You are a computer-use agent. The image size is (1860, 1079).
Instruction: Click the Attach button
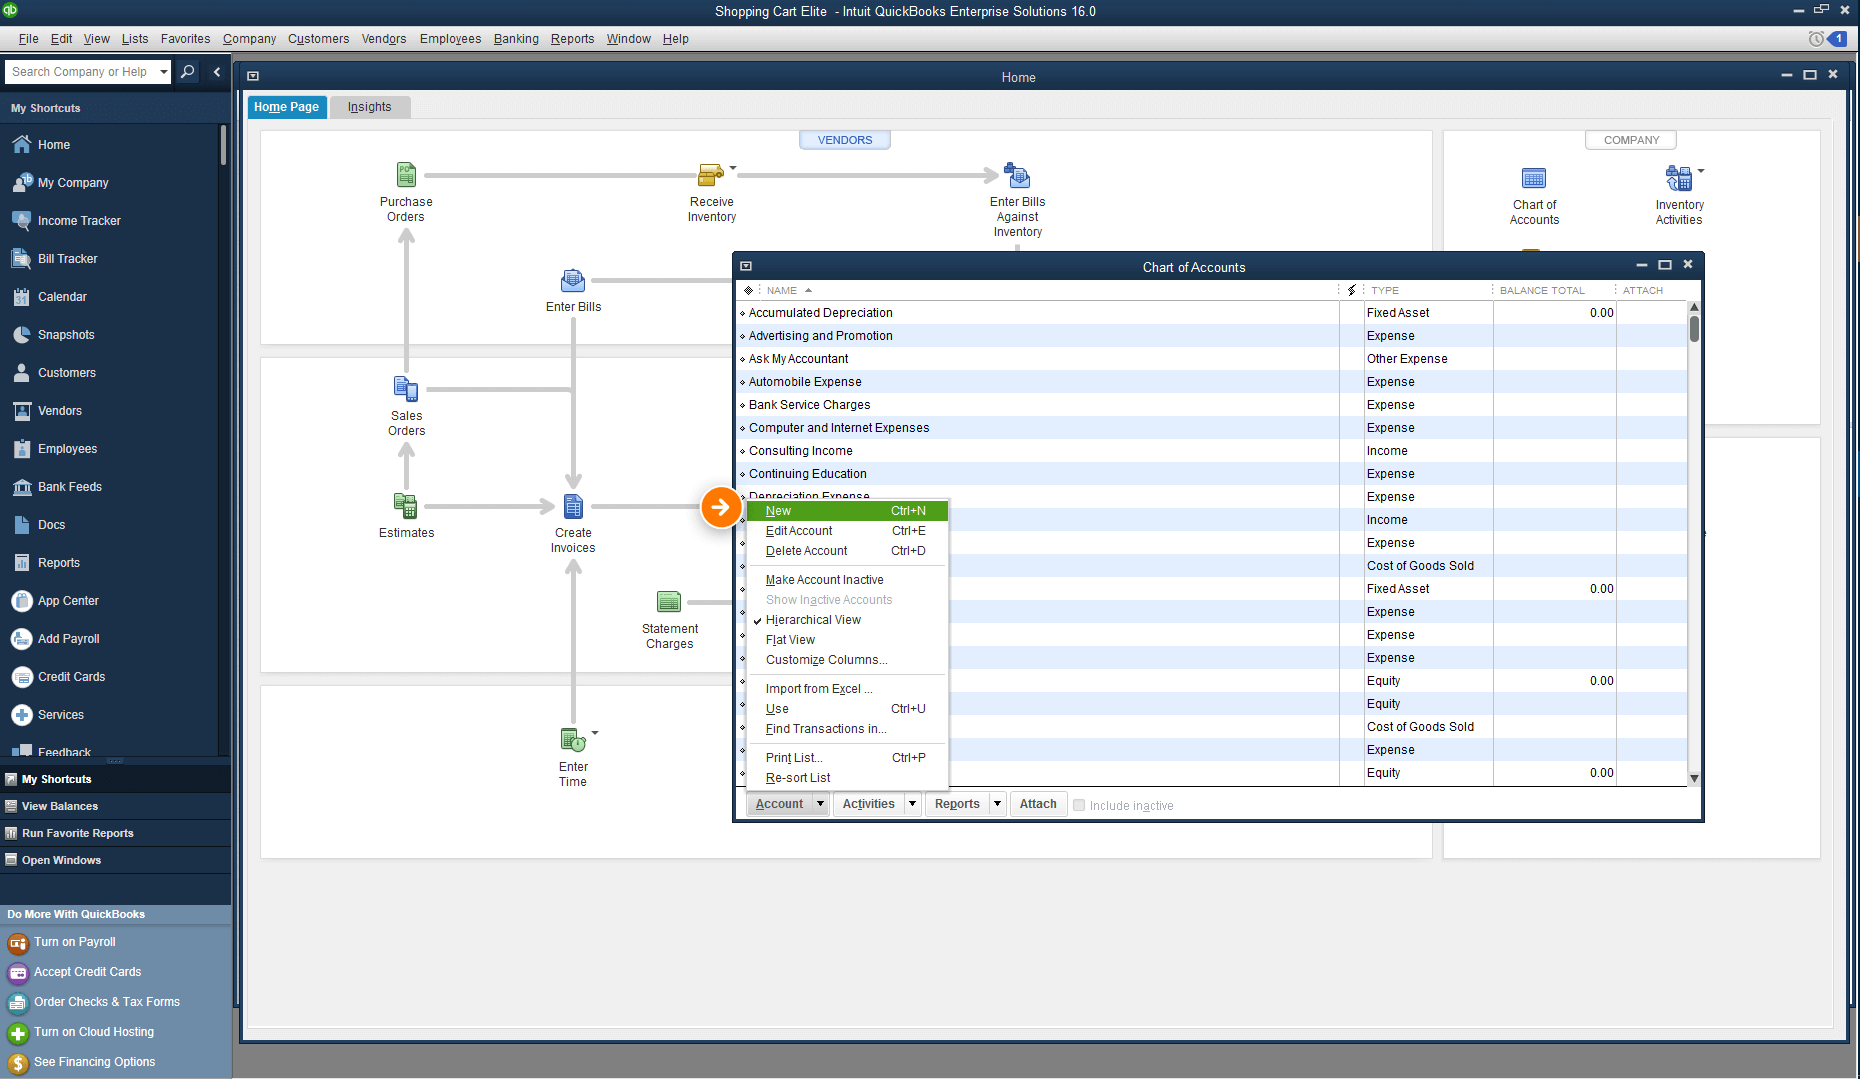coord(1038,804)
